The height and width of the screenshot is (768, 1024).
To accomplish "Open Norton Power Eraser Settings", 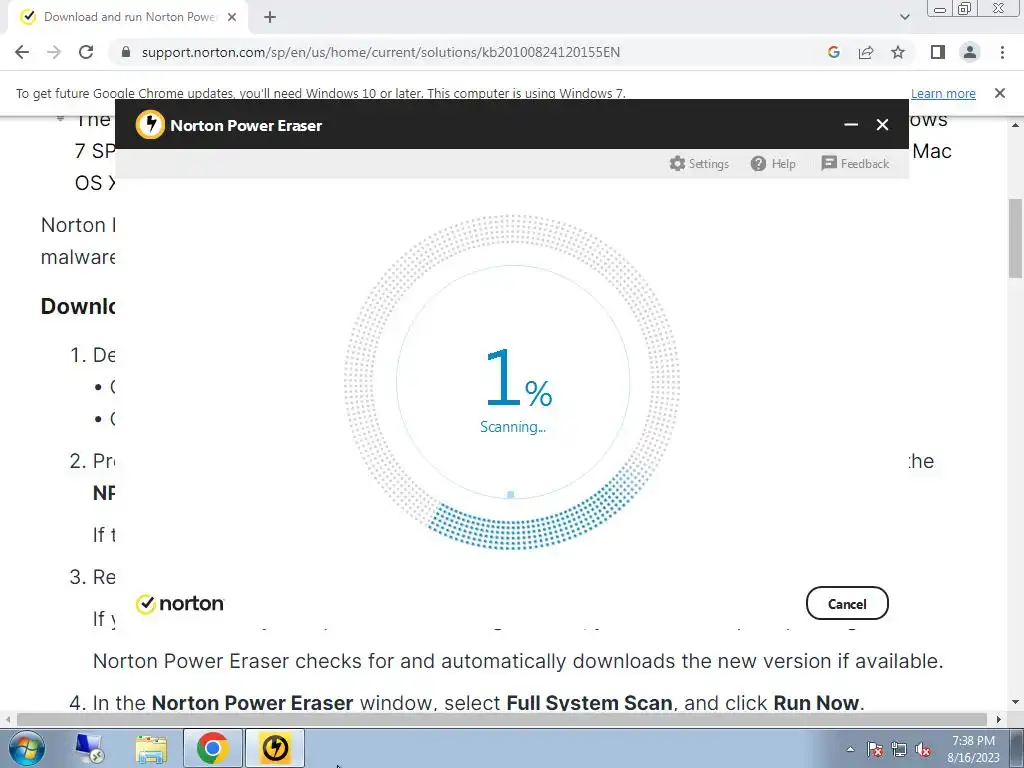I will tap(699, 164).
